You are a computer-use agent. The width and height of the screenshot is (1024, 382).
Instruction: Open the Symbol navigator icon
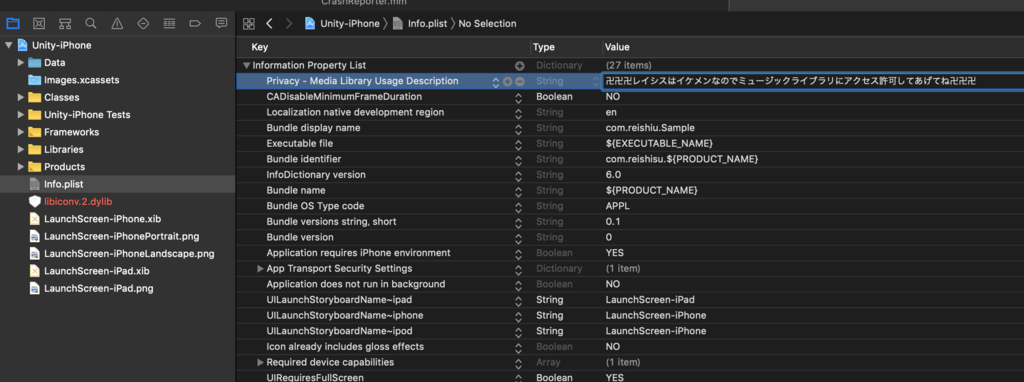click(65, 24)
